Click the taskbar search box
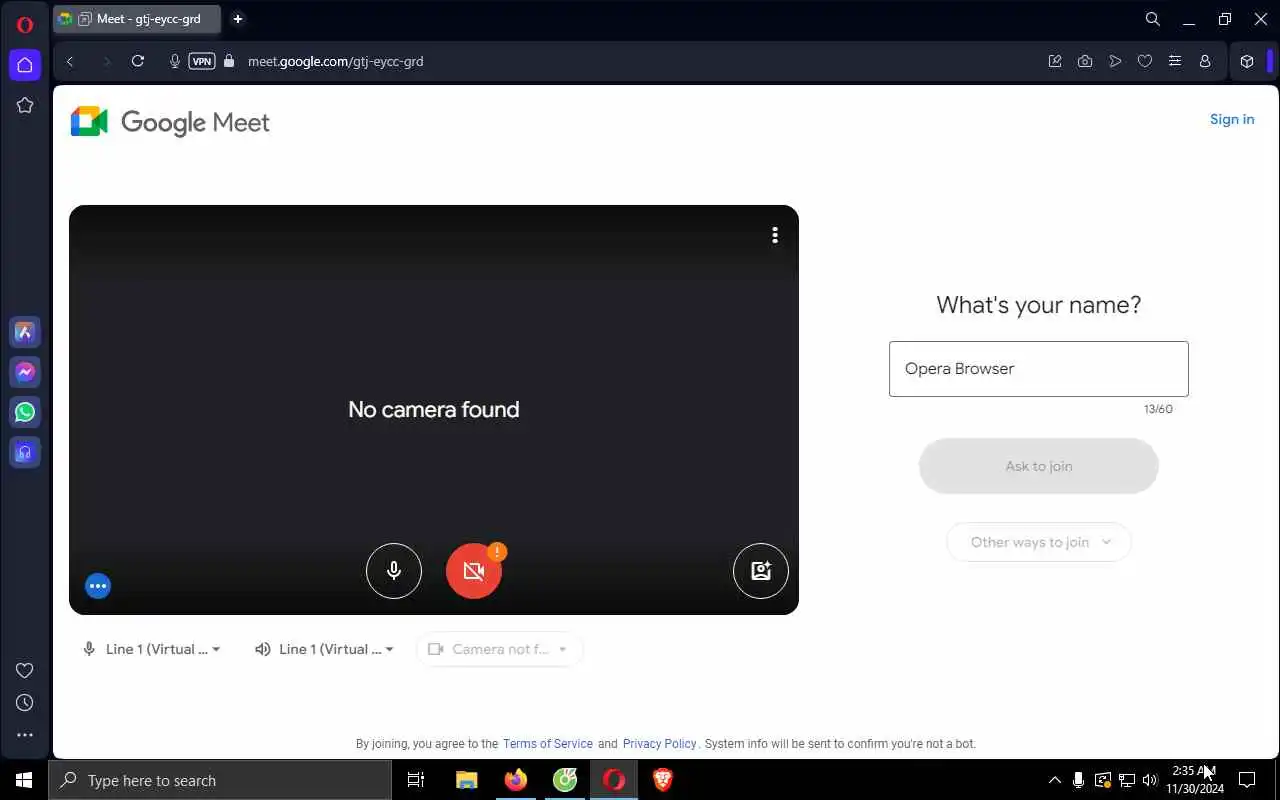The image size is (1280, 800). pos(220,780)
